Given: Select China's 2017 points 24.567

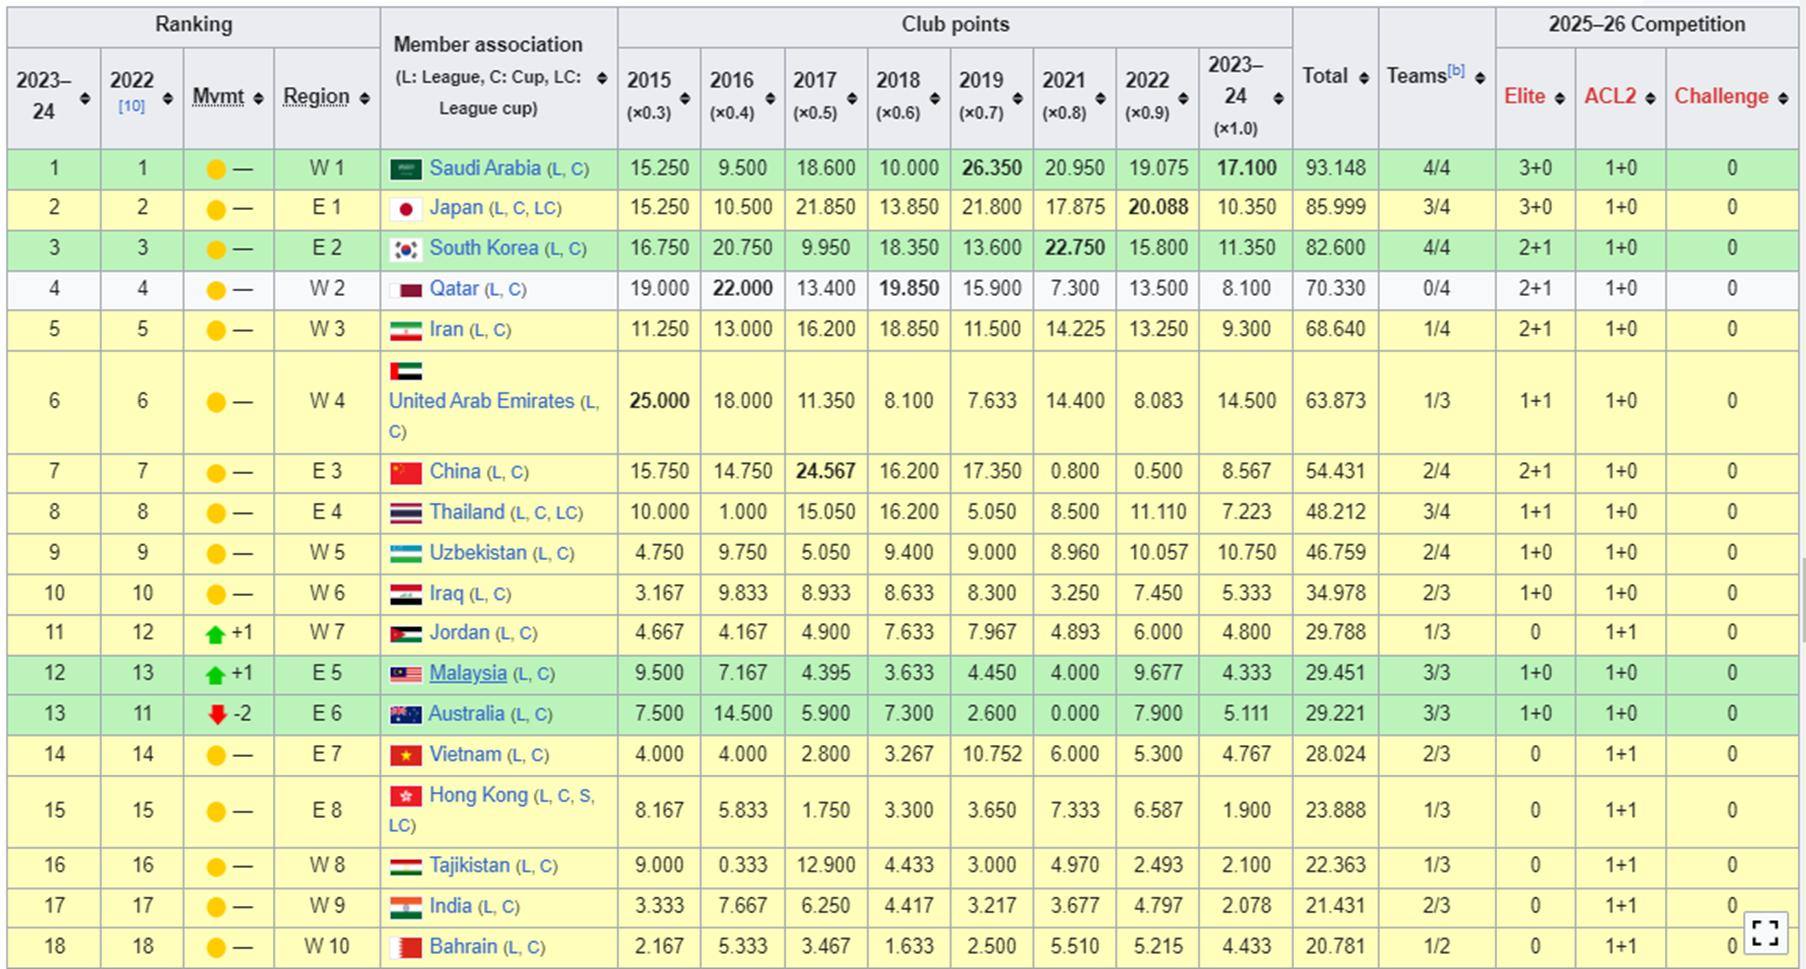Looking at the screenshot, I should tap(825, 472).
